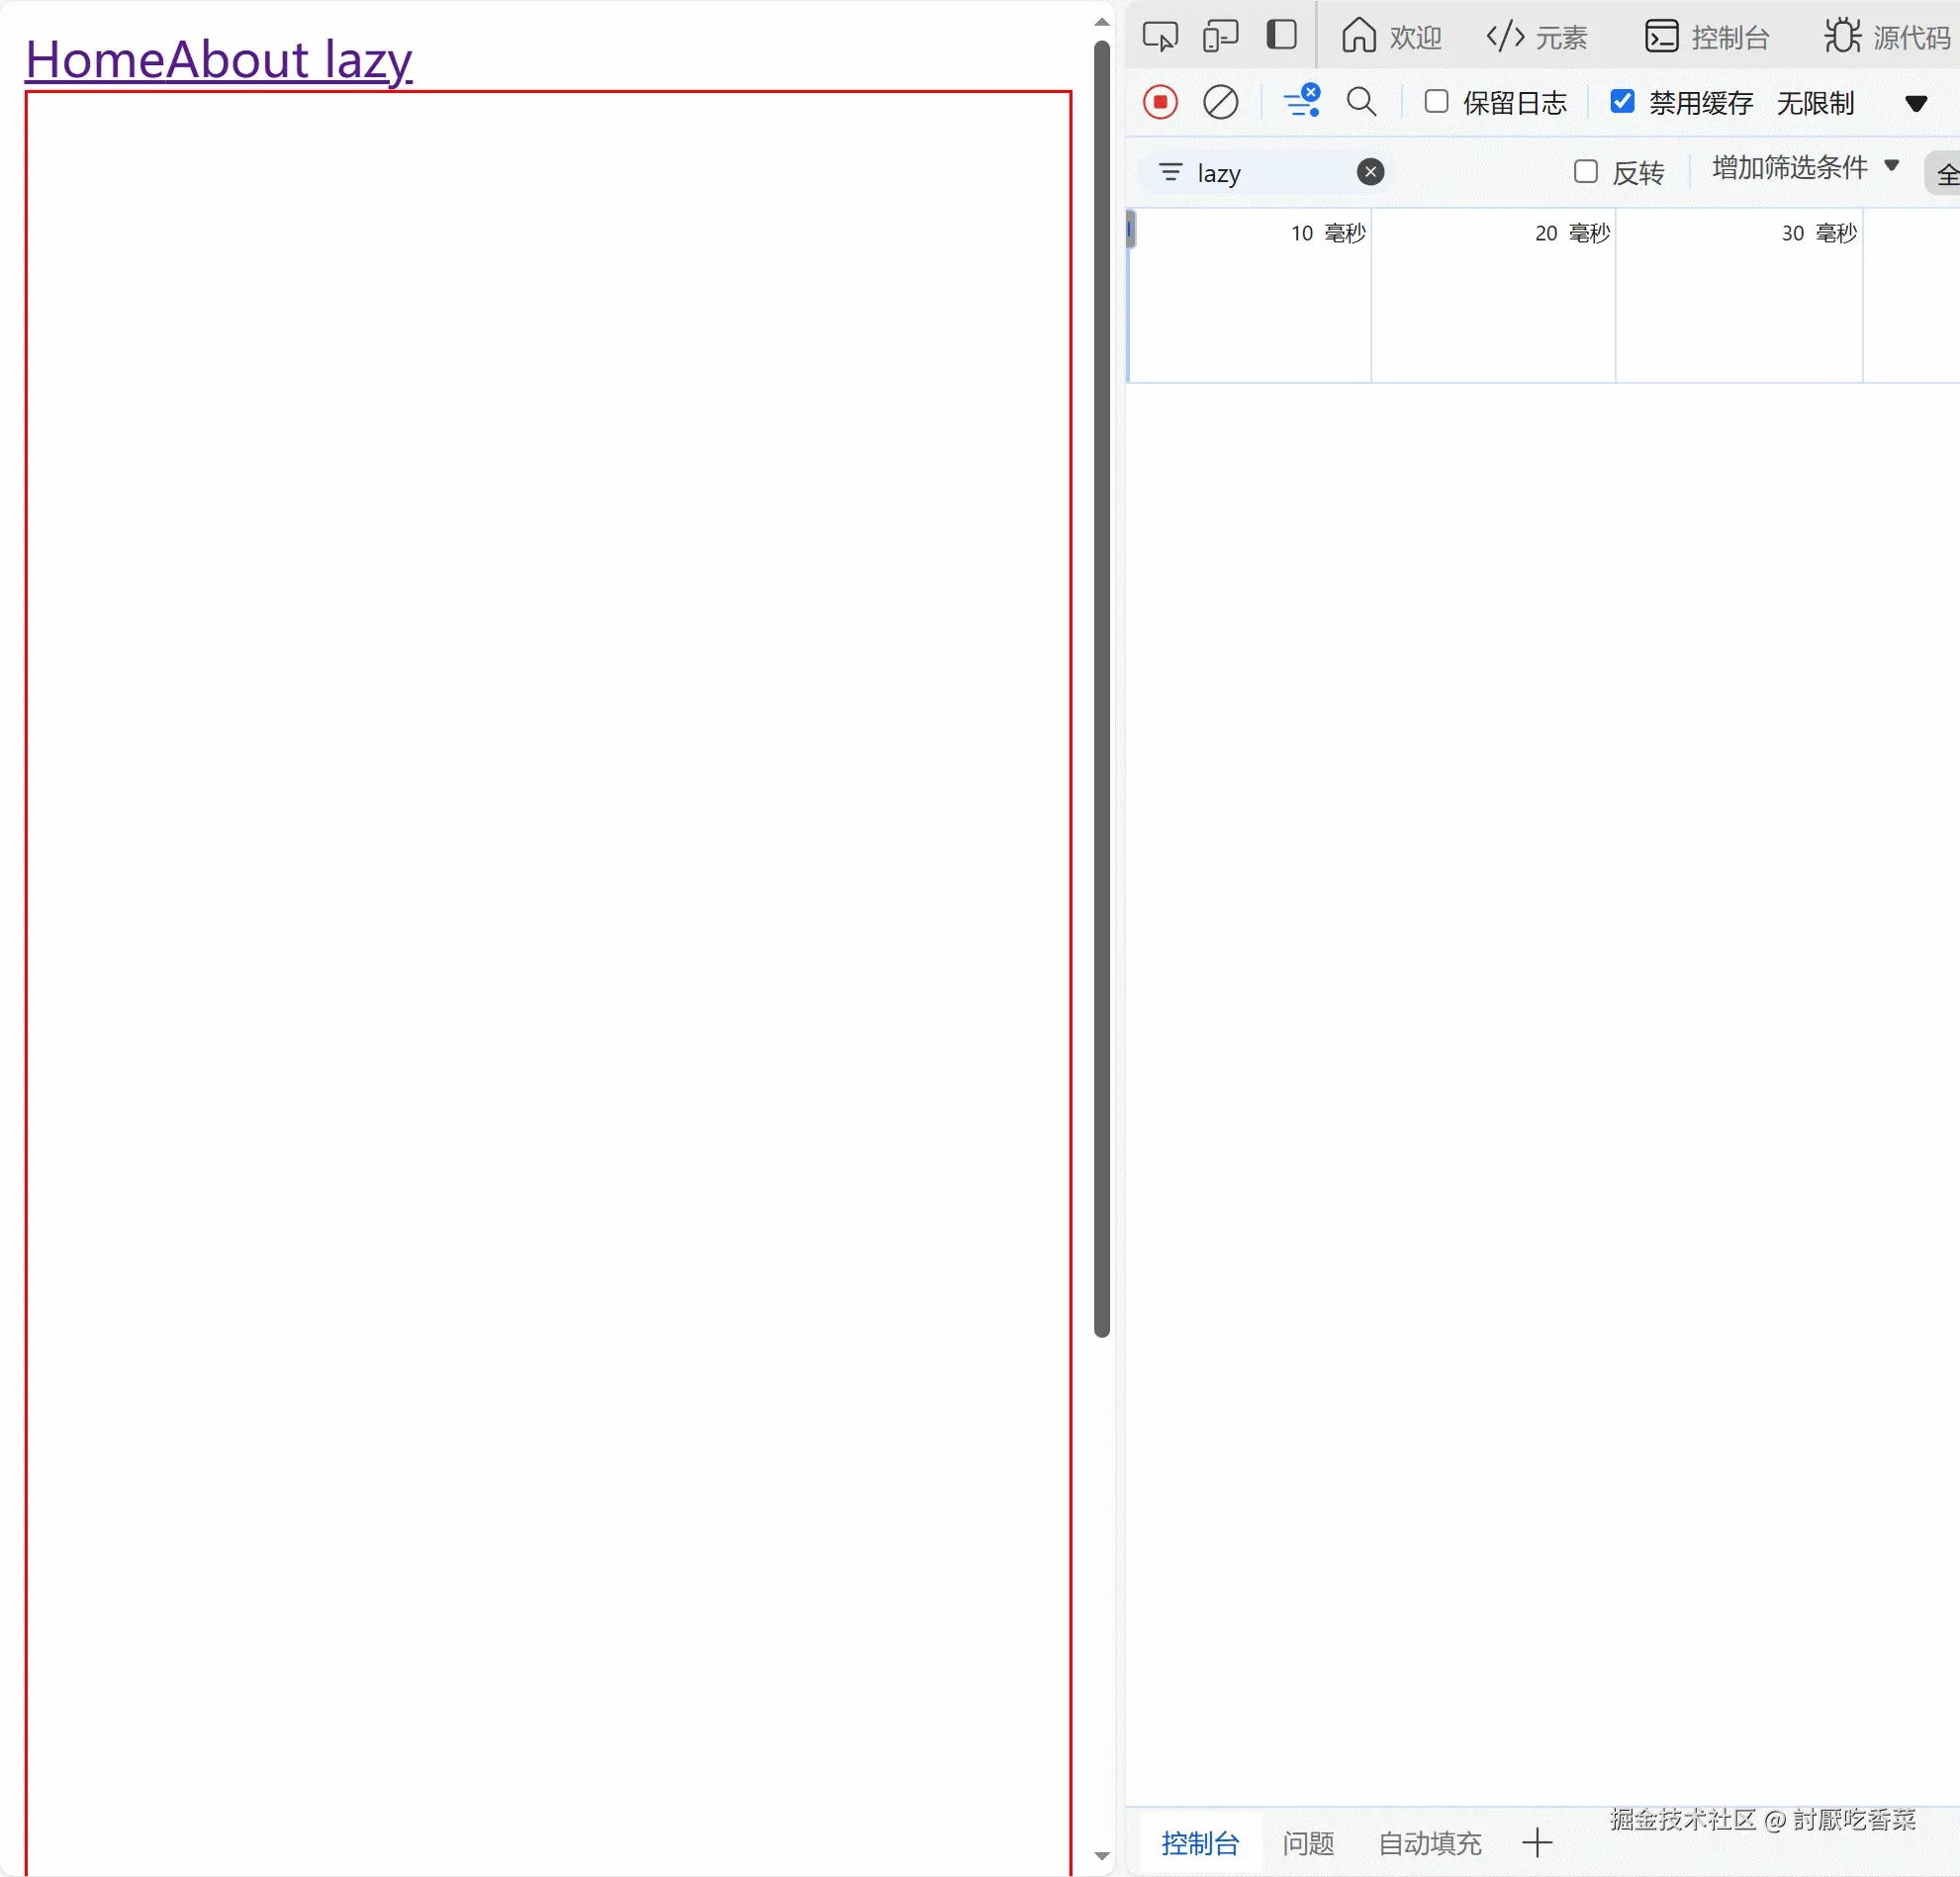This screenshot has width=1960, height=1877.
Task: Expand the 增加筛选条件 filter dropdown
Action: click(1800, 168)
